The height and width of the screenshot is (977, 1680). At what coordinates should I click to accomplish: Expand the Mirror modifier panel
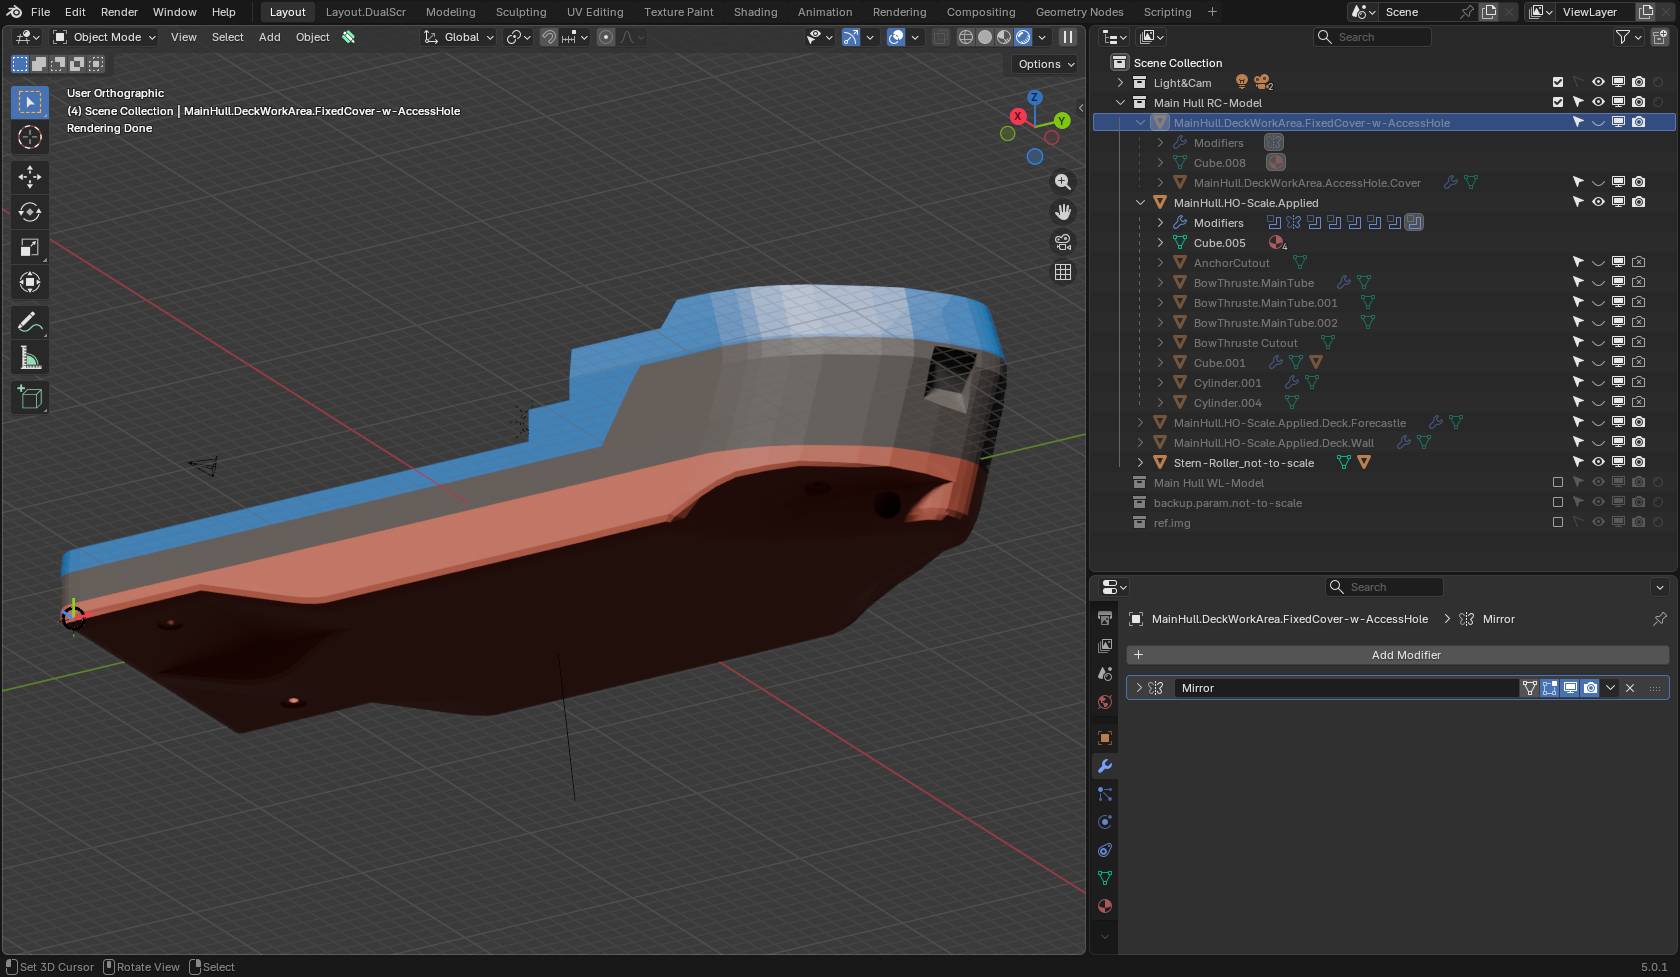(x=1138, y=688)
